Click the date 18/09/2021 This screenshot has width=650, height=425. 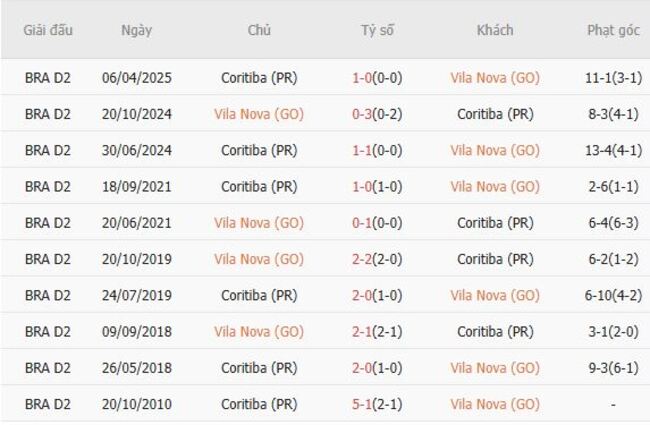click(136, 186)
